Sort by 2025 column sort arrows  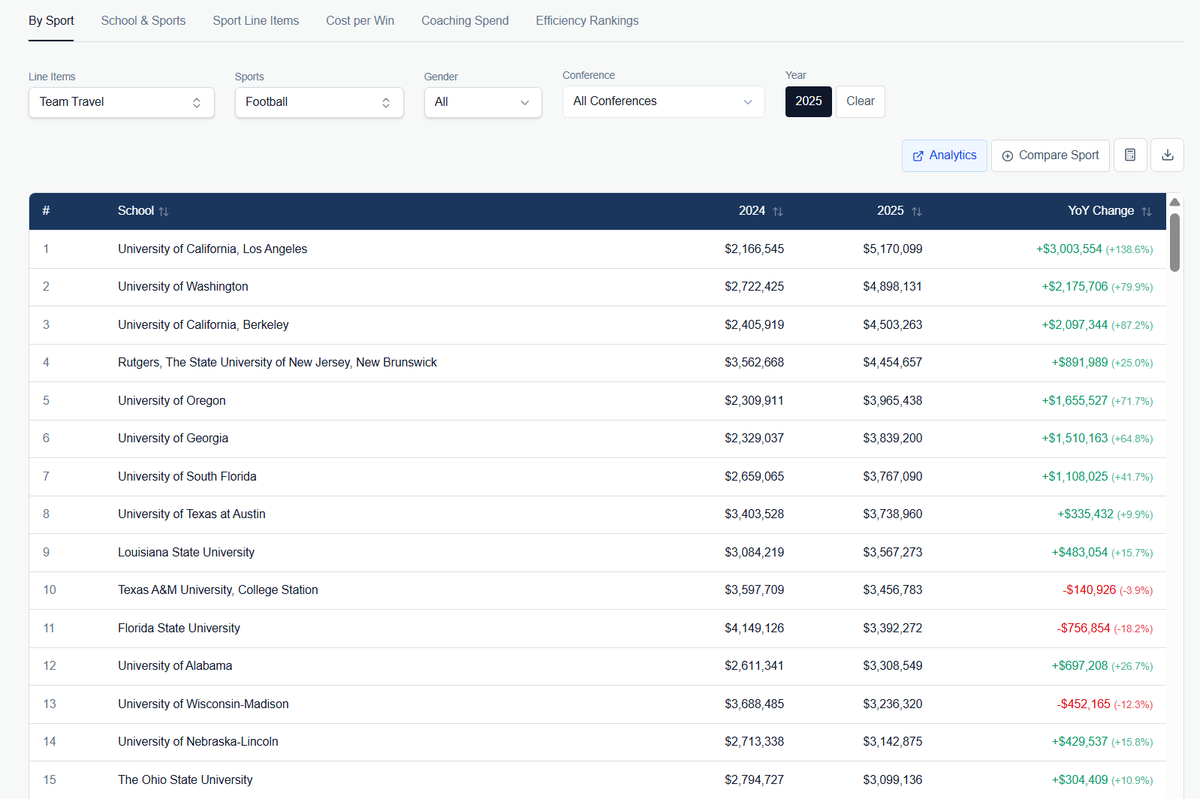(917, 211)
